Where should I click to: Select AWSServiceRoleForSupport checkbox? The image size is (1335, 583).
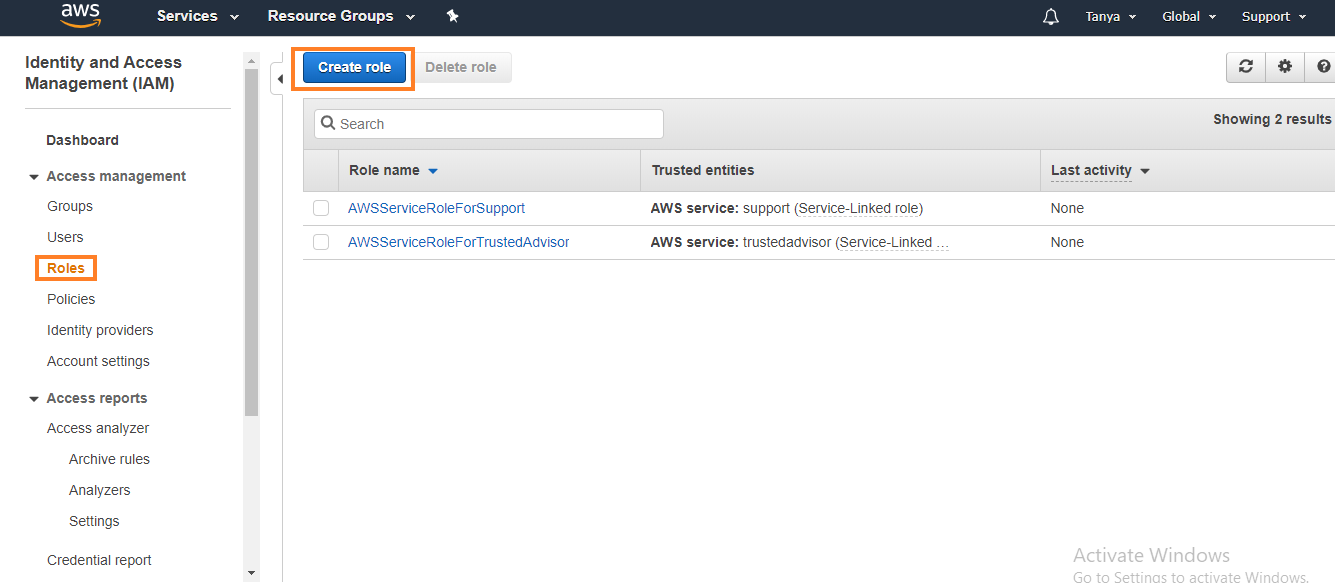point(321,208)
